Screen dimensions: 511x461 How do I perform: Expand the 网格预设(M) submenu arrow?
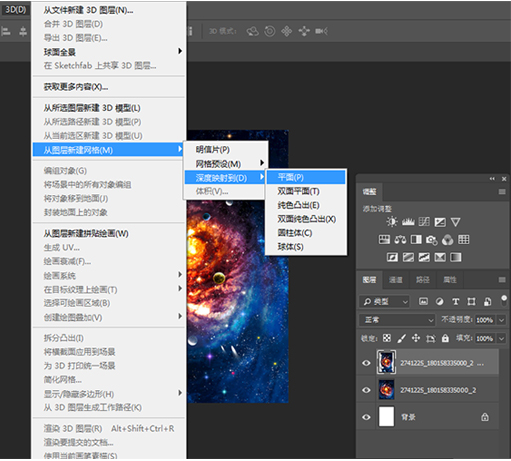click(x=262, y=163)
